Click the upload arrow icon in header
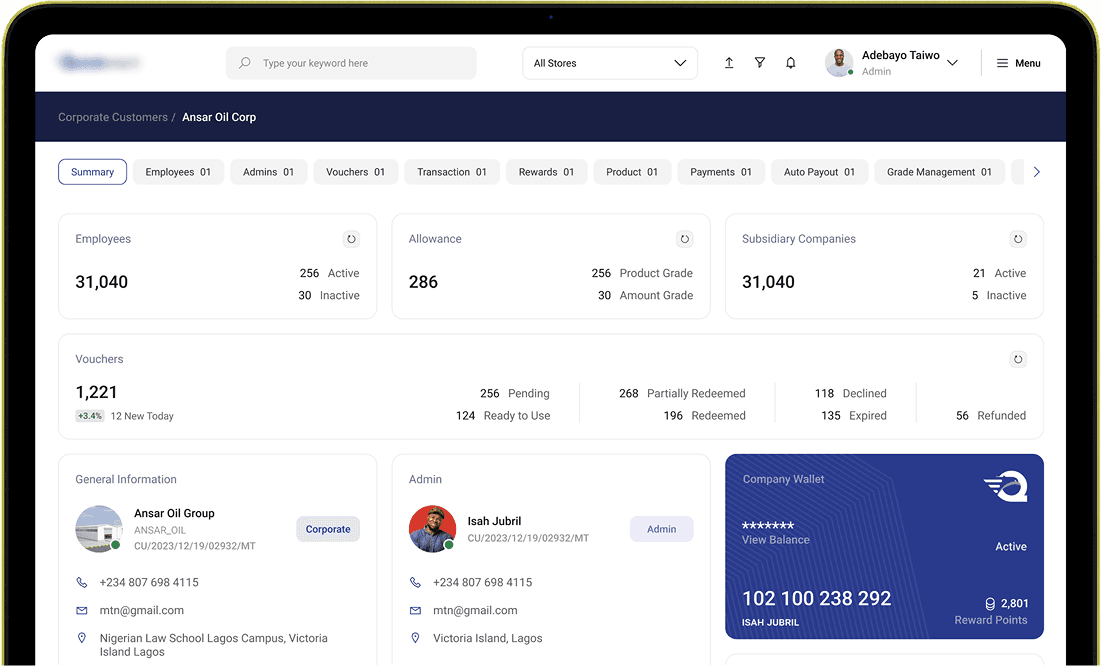The width and height of the screenshot is (1101, 666). coord(729,63)
